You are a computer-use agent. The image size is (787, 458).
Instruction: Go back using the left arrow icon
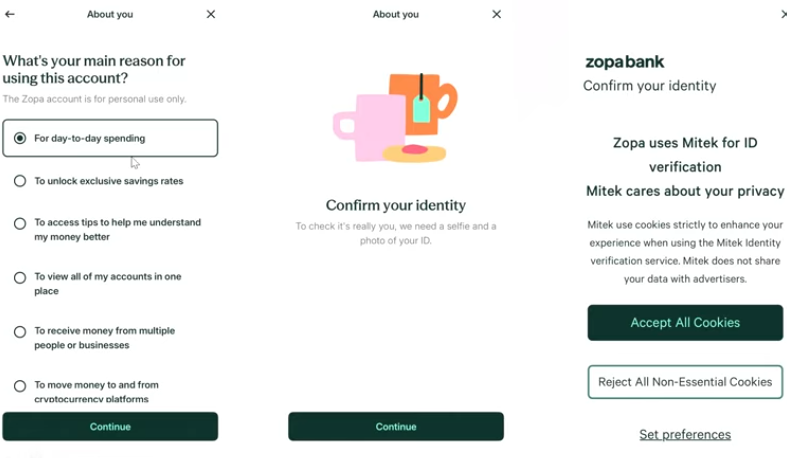(10, 14)
